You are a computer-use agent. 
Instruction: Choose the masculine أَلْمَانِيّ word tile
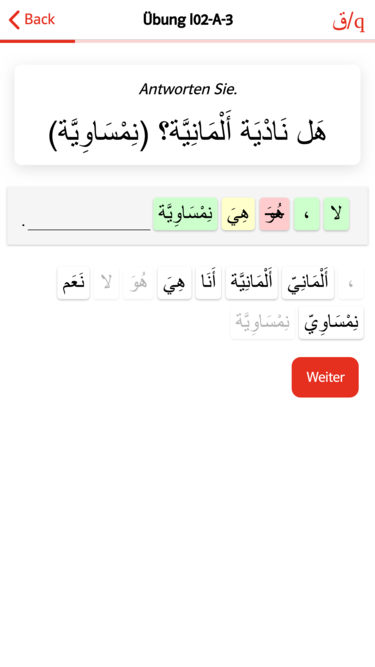tap(307, 283)
